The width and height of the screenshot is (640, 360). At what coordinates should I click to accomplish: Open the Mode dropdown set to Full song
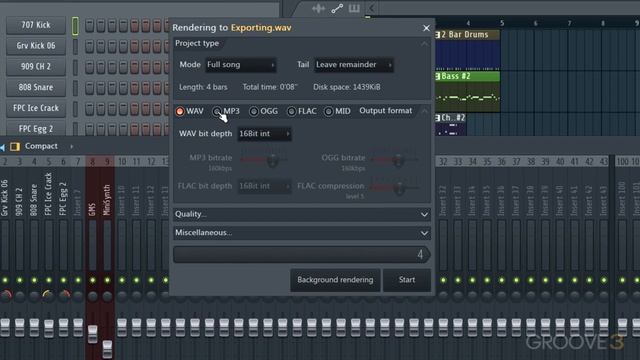coord(240,64)
